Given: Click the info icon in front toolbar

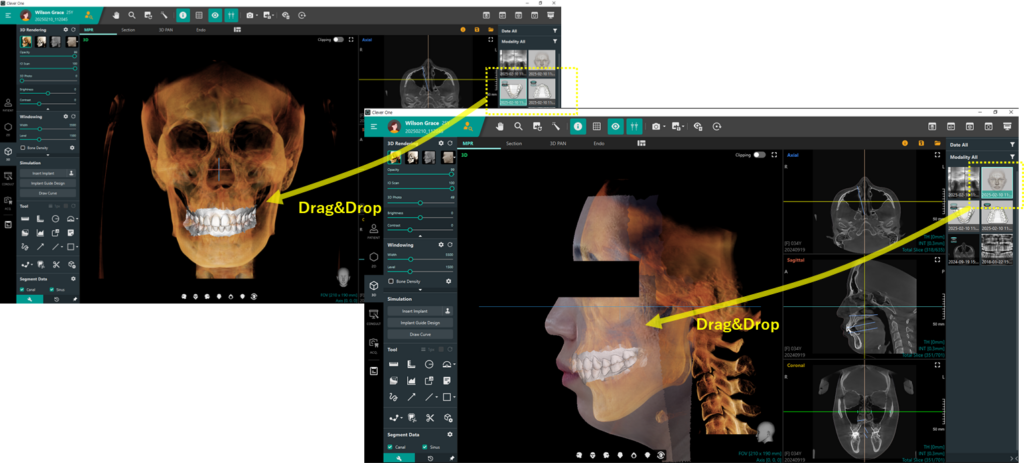Looking at the screenshot, I should [x=577, y=127].
